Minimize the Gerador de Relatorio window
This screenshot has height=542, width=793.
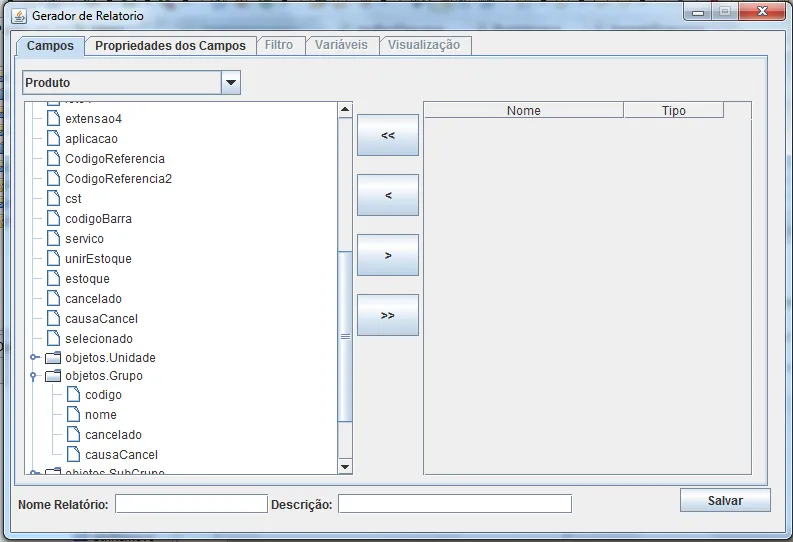tap(698, 12)
